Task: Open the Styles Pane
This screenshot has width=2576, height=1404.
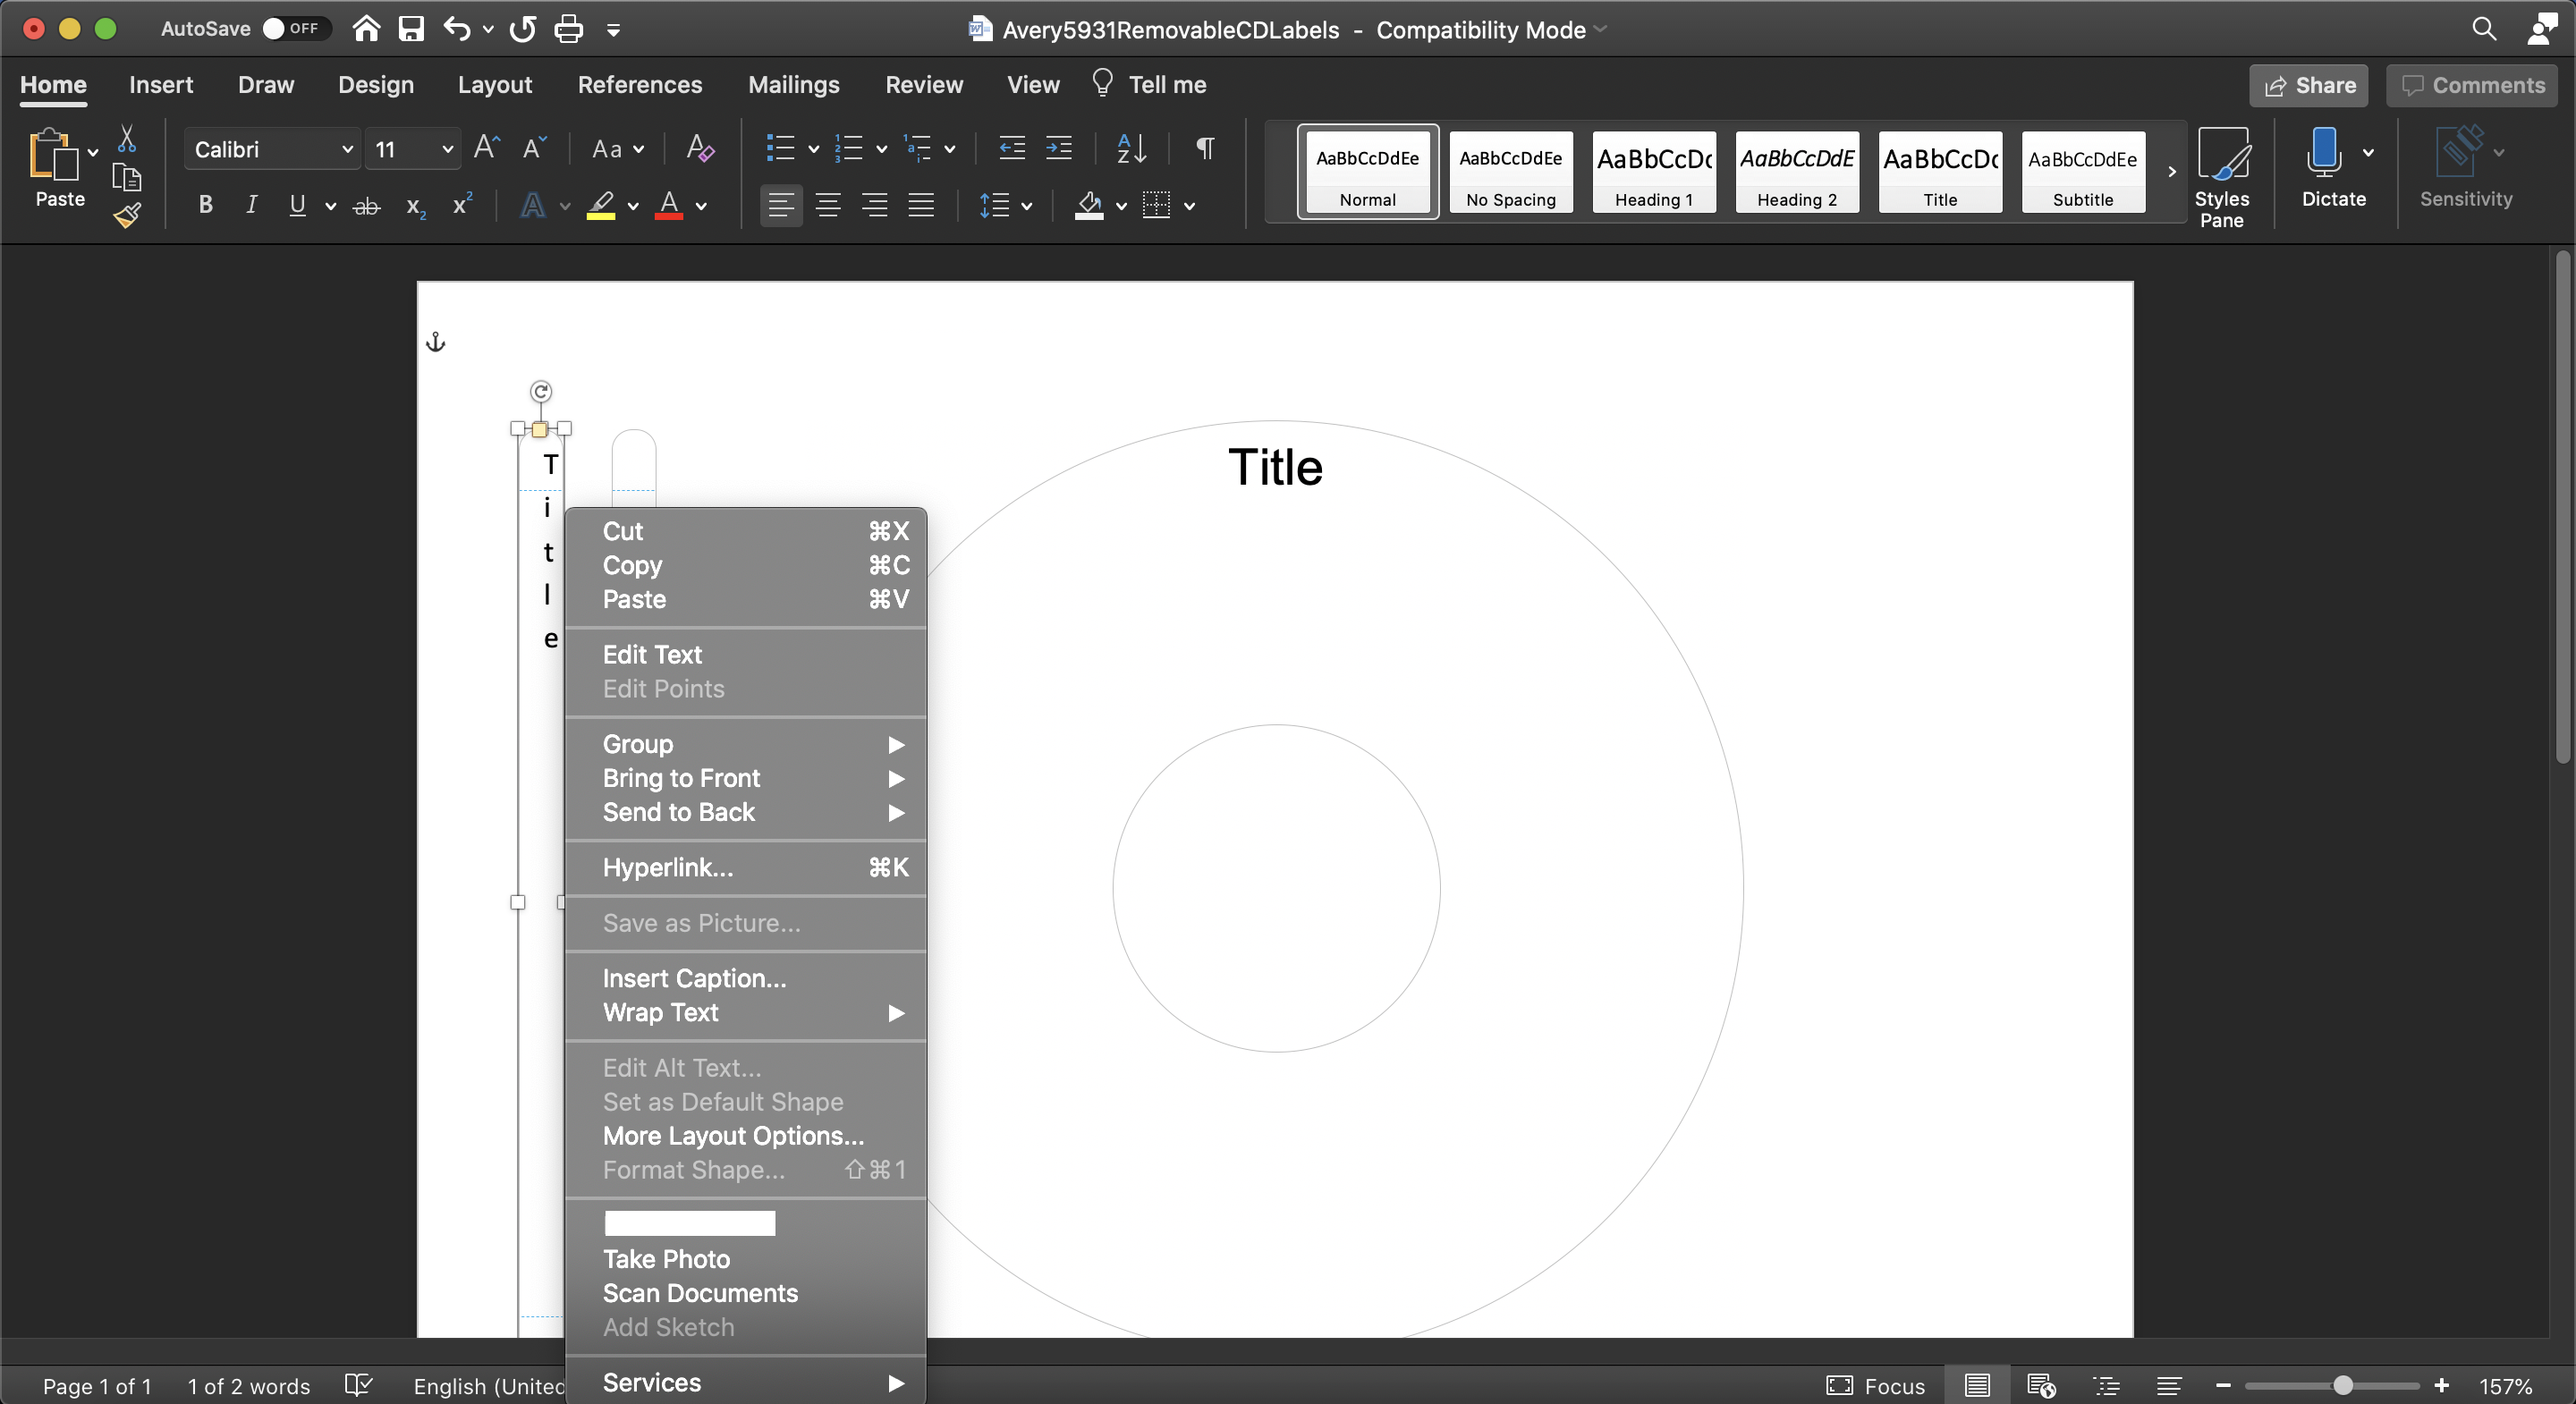Action: (2221, 177)
